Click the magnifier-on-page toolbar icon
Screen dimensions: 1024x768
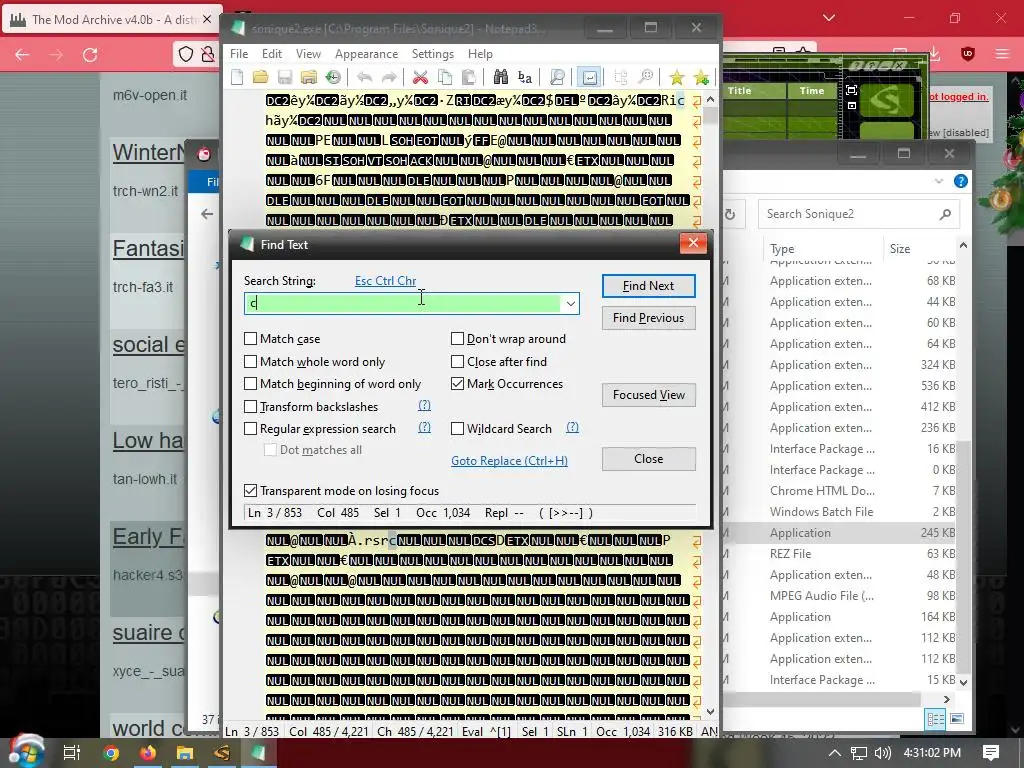pos(557,78)
